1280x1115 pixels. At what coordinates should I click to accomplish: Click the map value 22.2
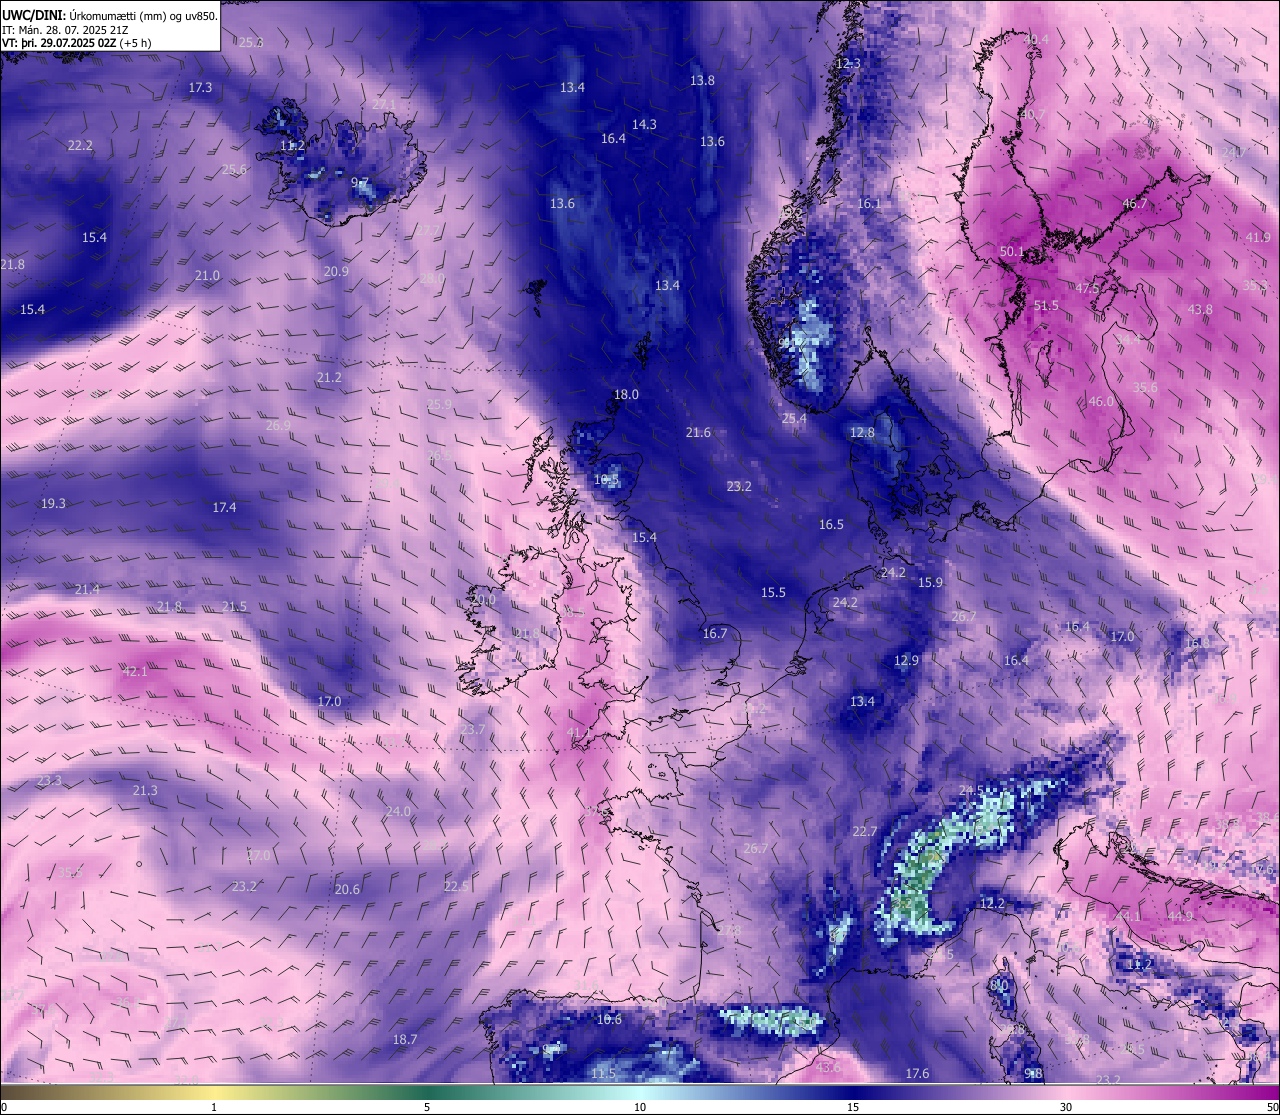coord(80,146)
